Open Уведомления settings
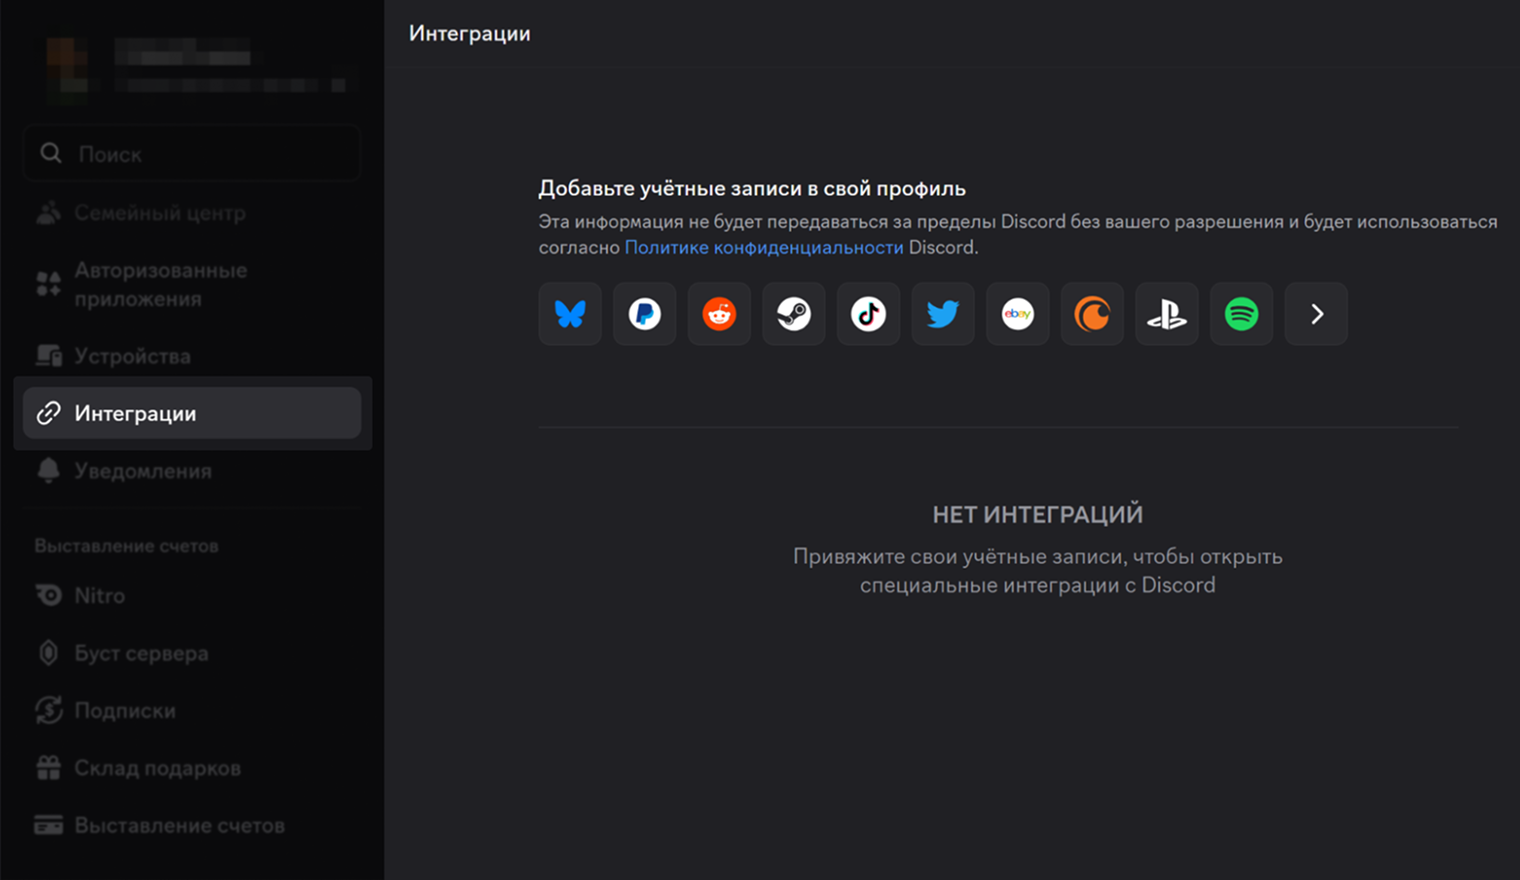Viewport: 1520px width, 880px height. 192,471
